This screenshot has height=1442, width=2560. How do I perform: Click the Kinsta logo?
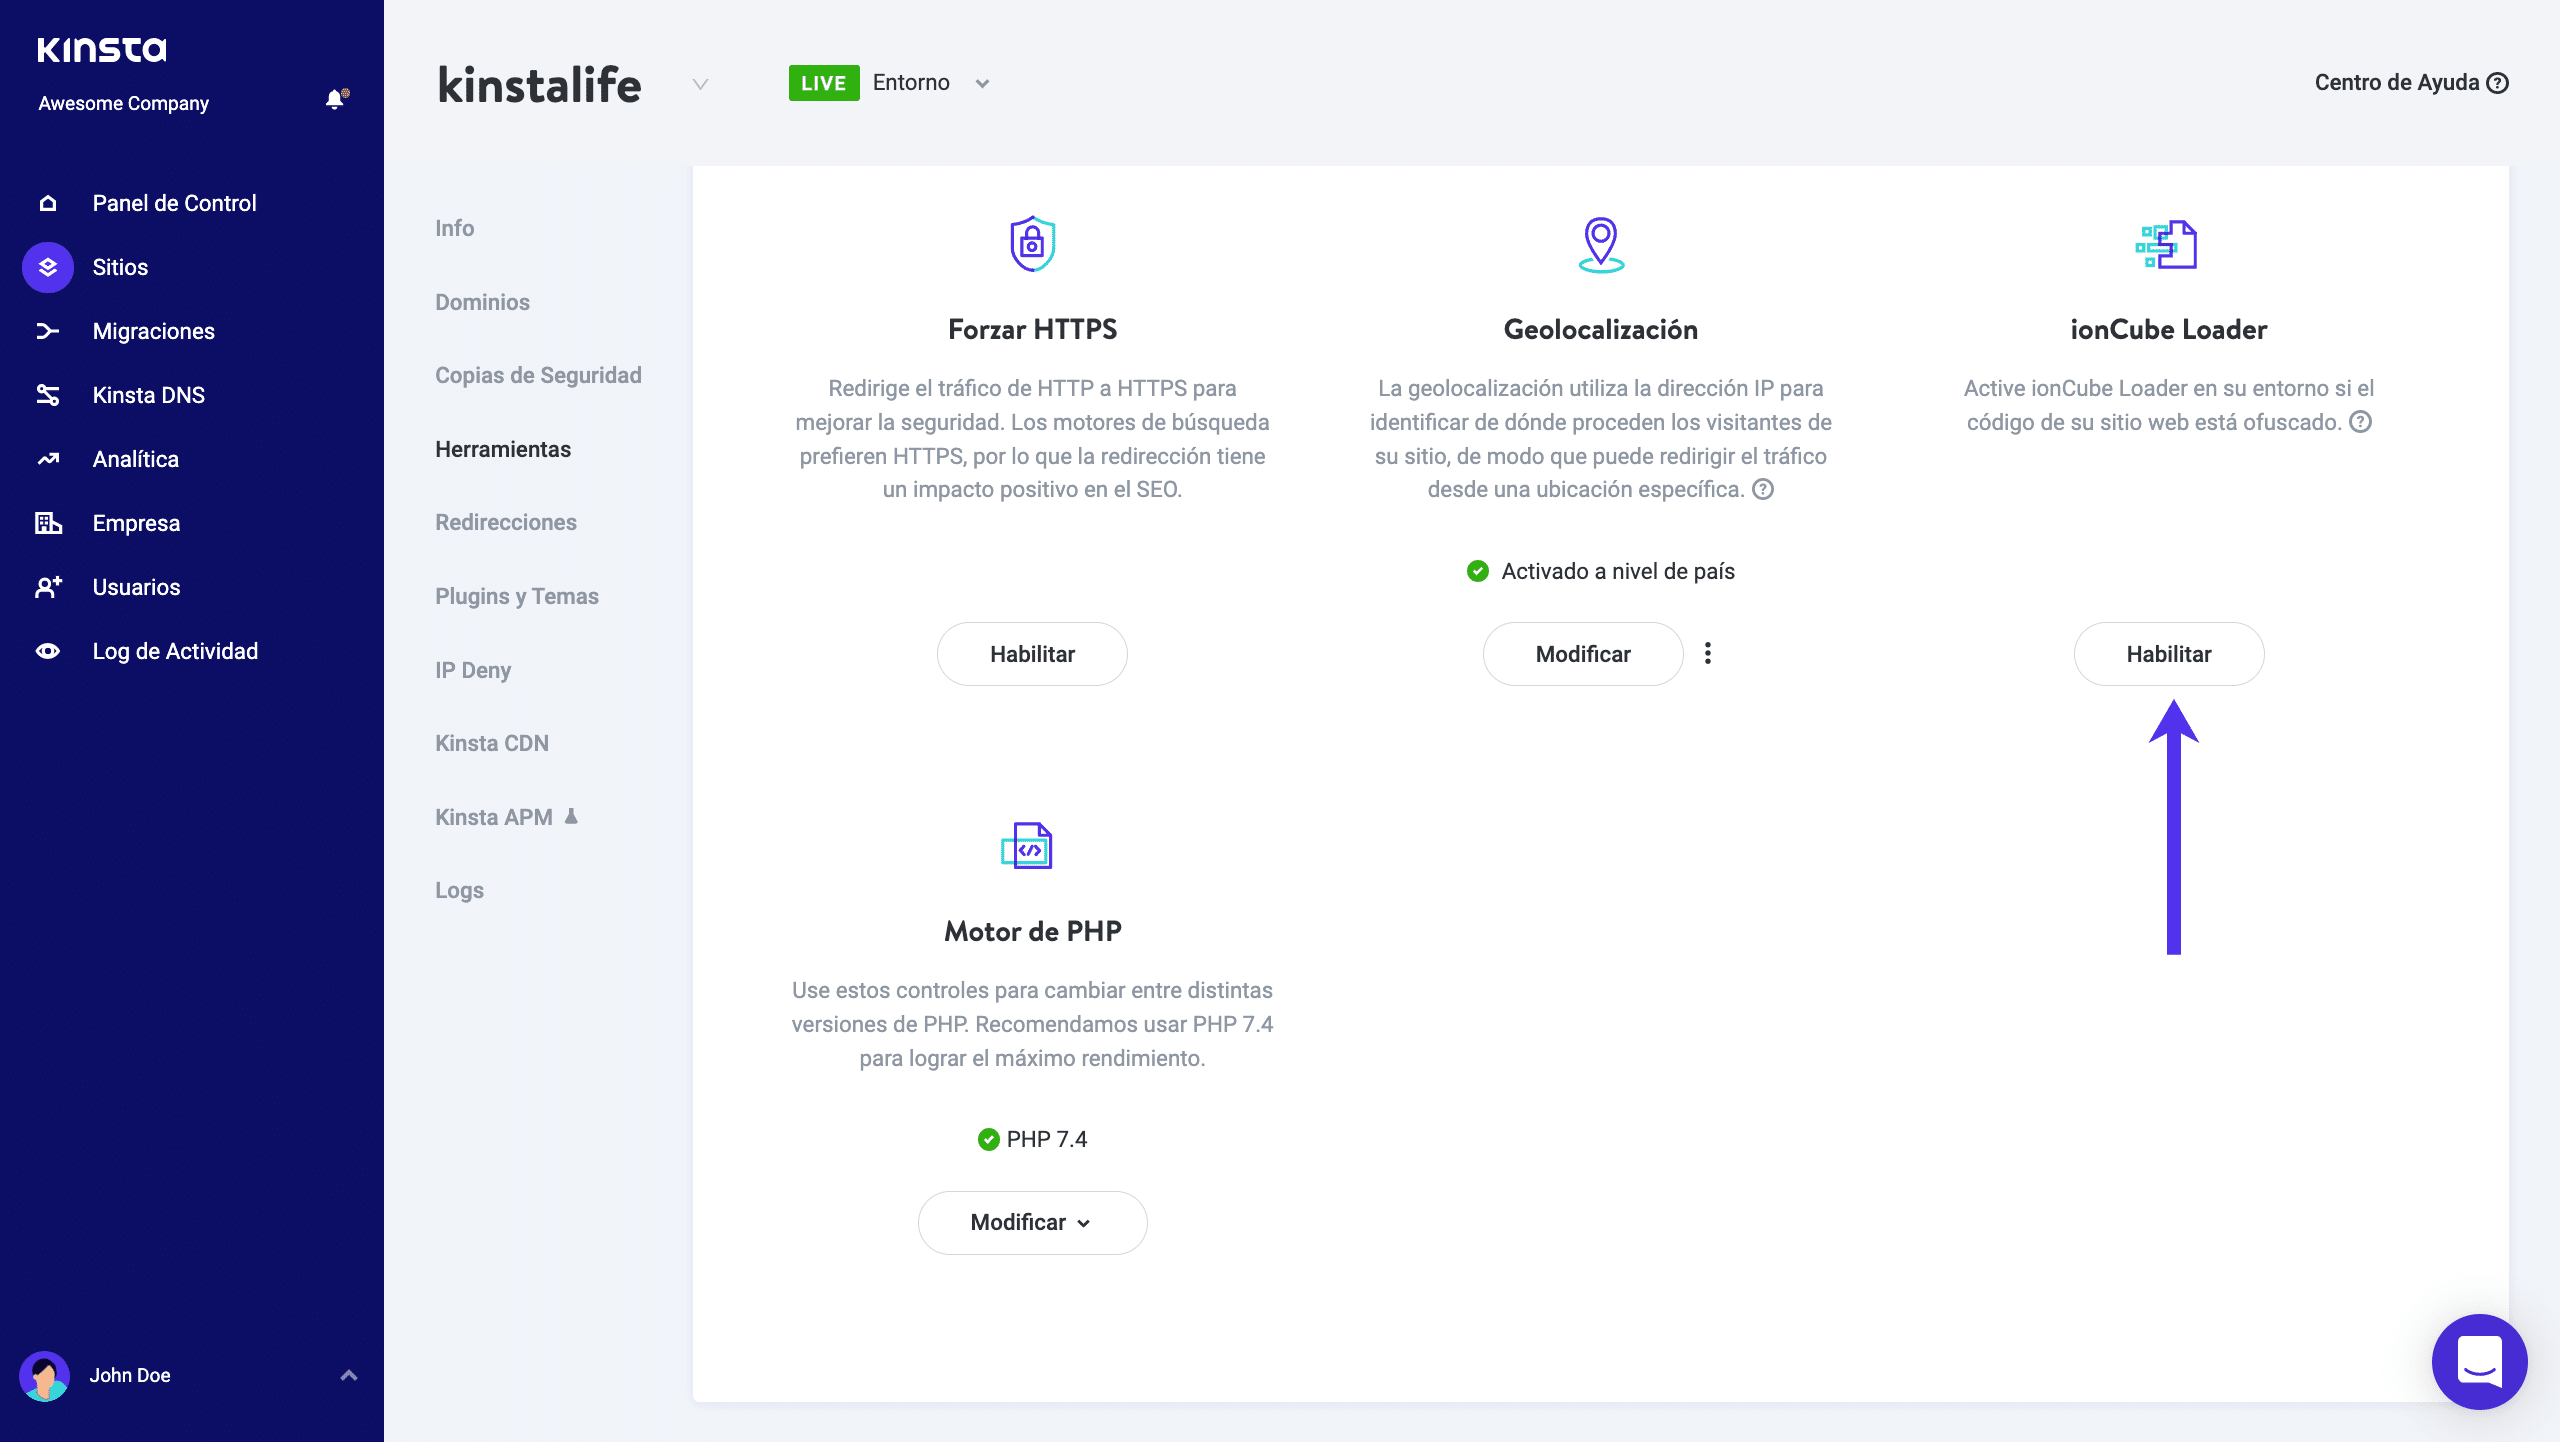coord(102,49)
